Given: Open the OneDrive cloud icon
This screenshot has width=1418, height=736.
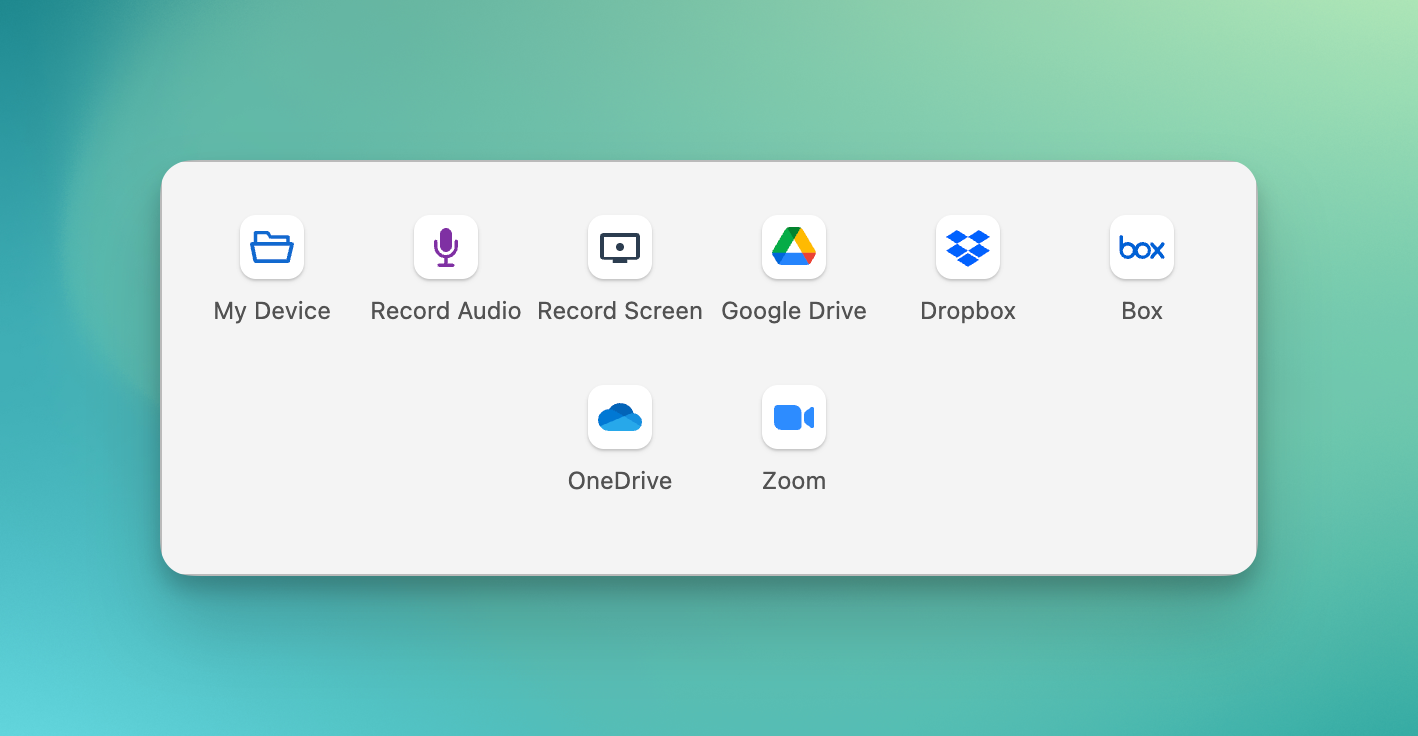Looking at the screenshot, I should coord(620,417).
